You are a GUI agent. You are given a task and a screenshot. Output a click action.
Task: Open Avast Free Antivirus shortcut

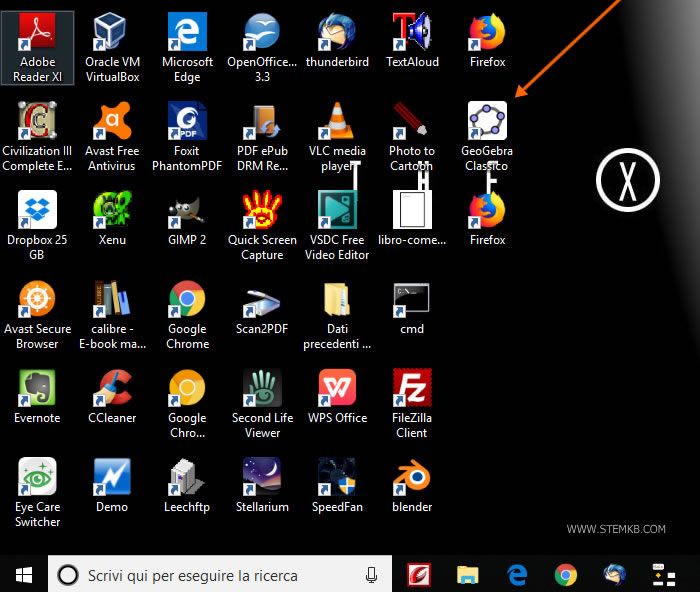112,137
